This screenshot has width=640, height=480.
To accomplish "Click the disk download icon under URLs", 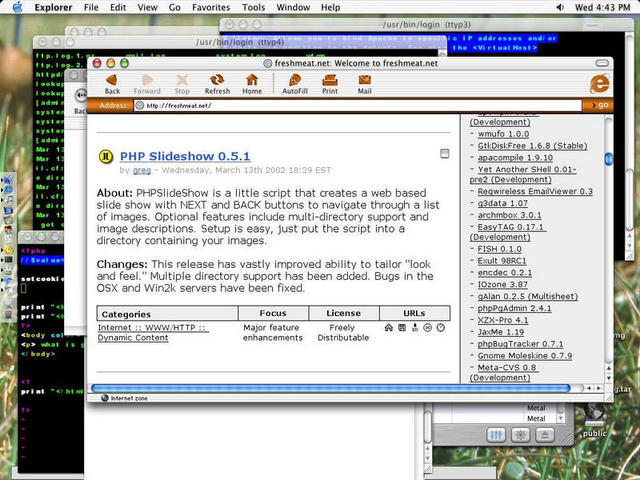I will pos(402,327).
